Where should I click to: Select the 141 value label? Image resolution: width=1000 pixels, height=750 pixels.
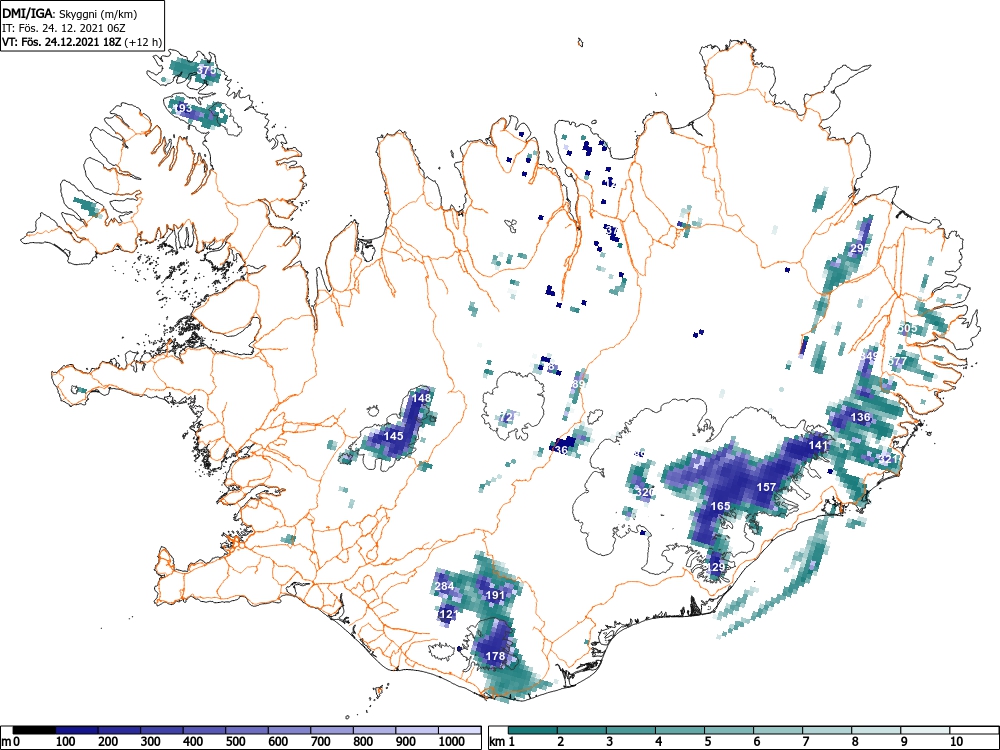(x=818, y=446)
